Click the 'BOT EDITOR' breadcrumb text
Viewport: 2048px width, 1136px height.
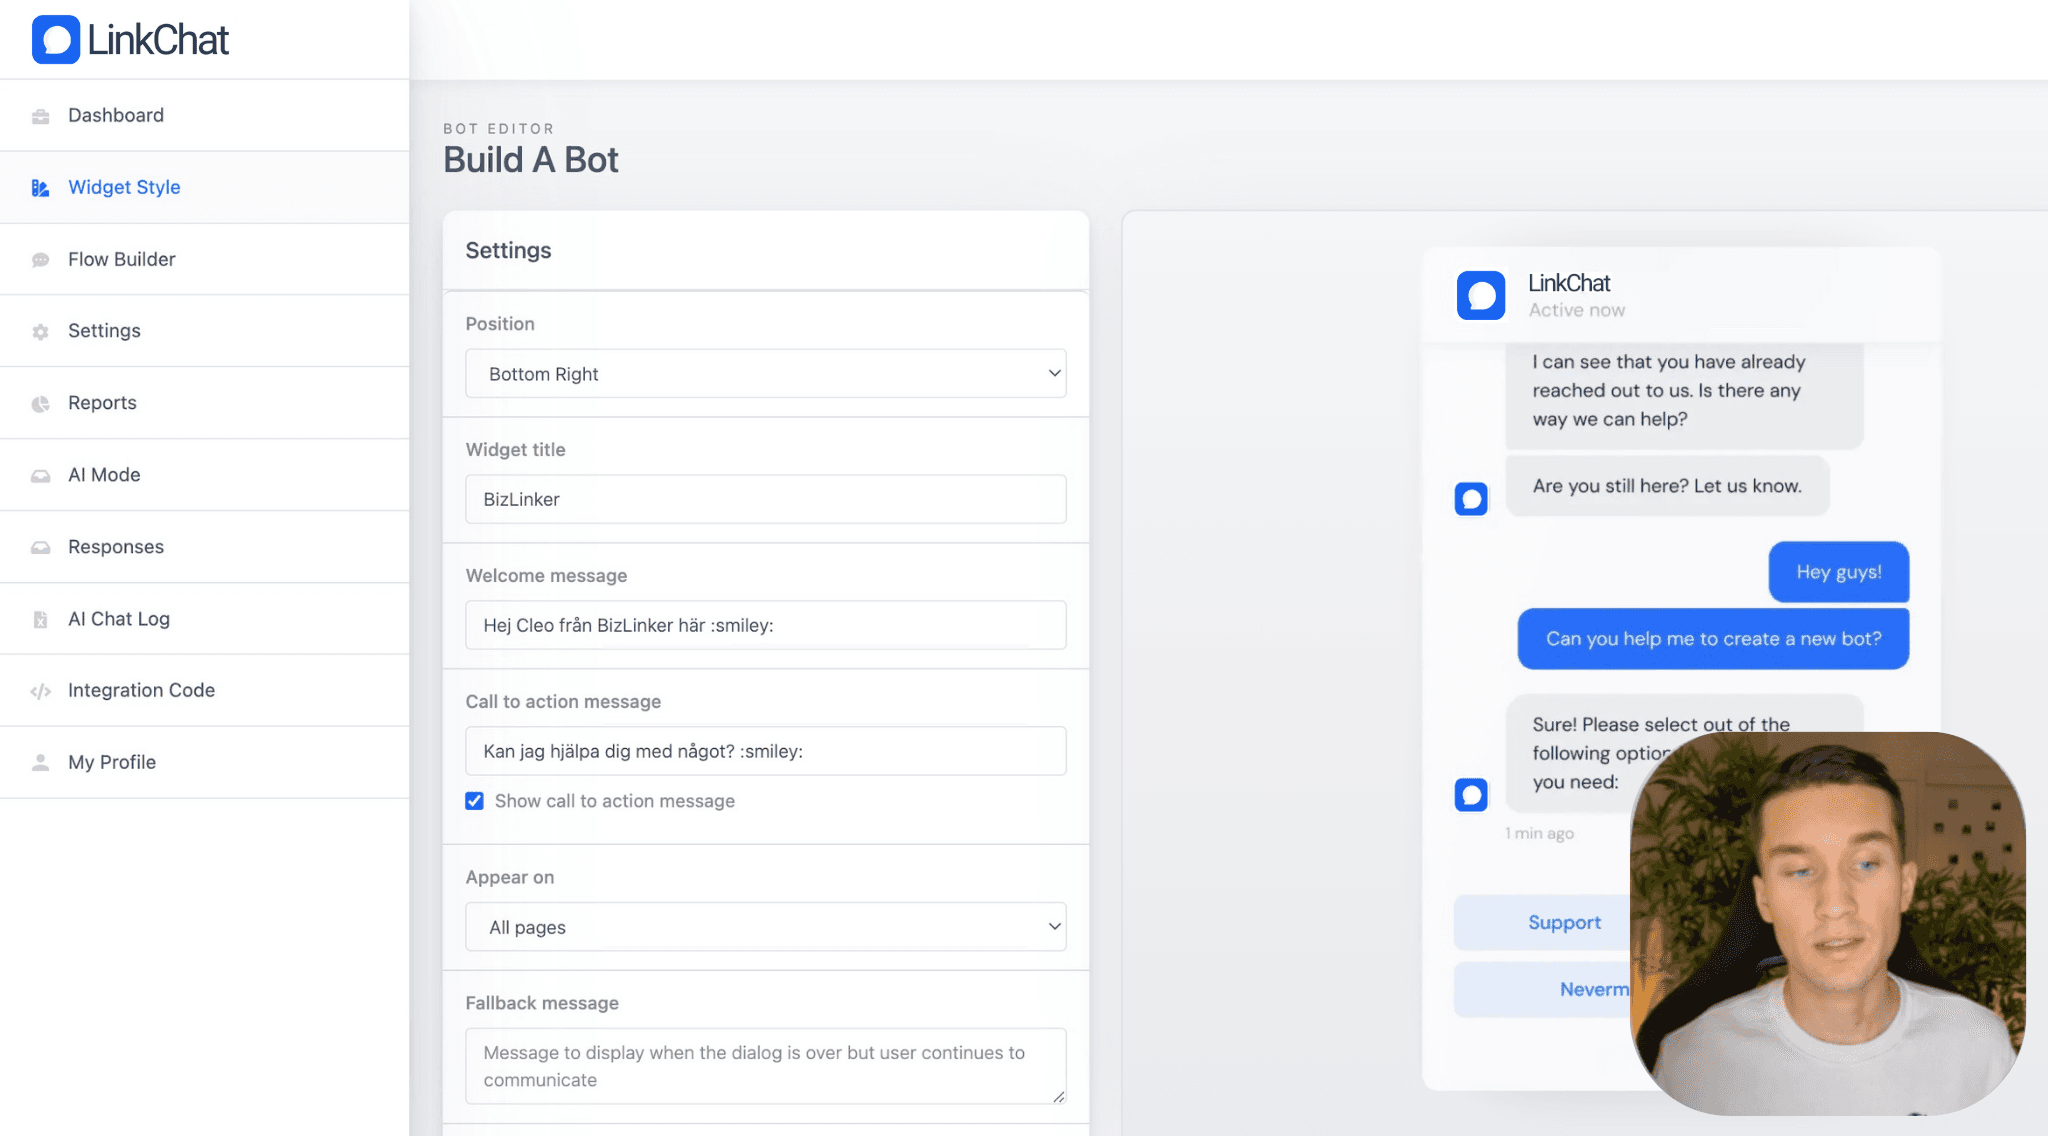pyautogui.click(x=499, y=129)
